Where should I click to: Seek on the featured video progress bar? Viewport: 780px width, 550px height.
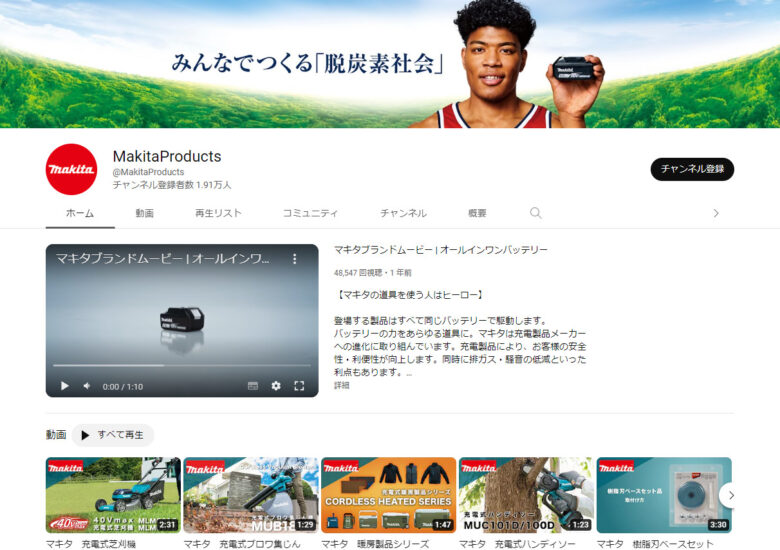(182, 366)
